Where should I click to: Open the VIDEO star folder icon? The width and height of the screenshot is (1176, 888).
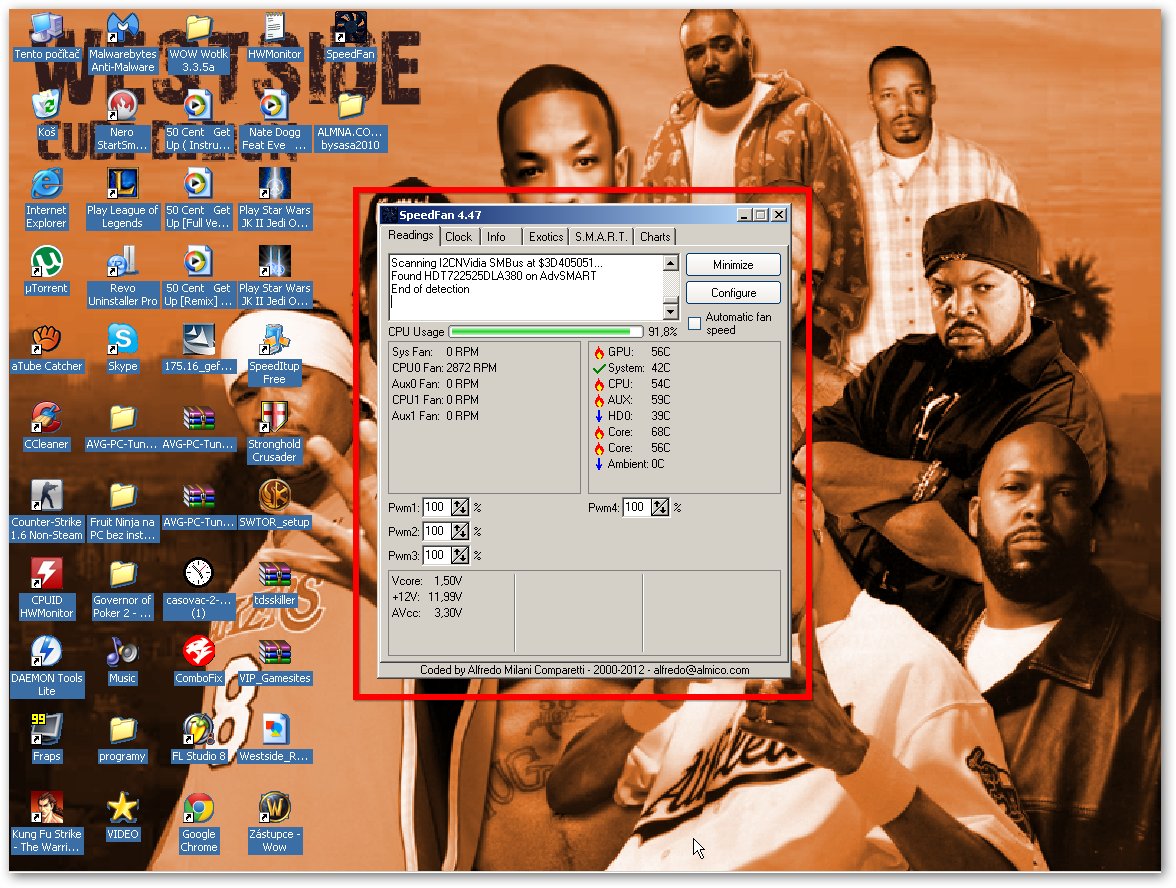122,817
